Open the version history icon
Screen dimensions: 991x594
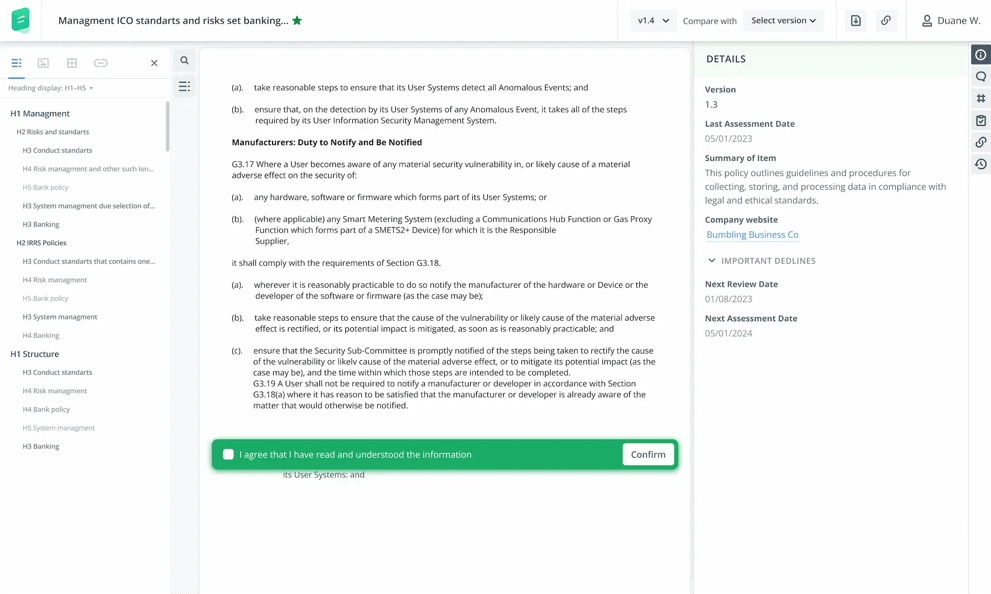click(981, 164)
